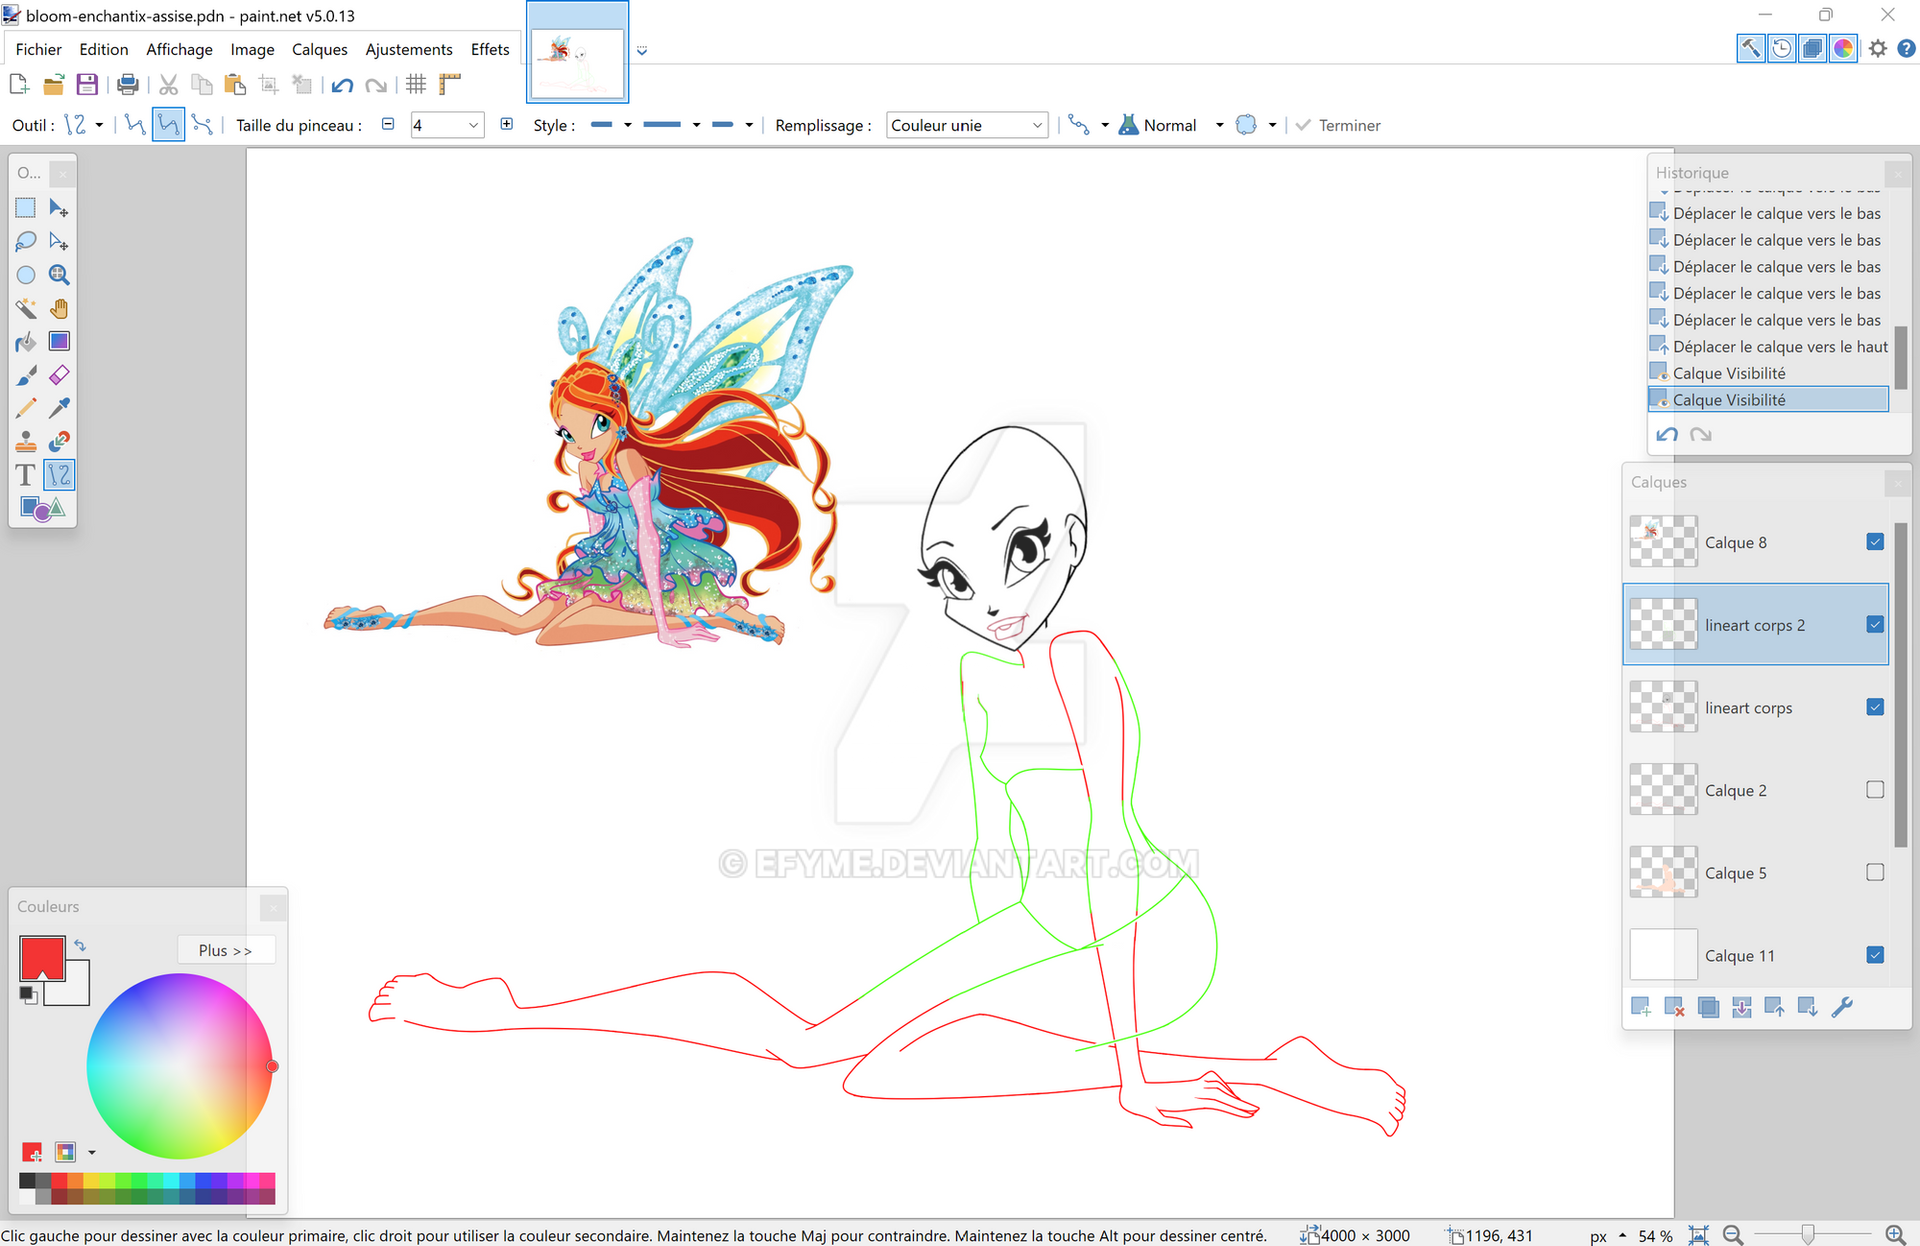The height and width of the screenshot is (1246, 1920).
Task: Toggle the pixel grid icon
Action: click(x=416, y=85)
